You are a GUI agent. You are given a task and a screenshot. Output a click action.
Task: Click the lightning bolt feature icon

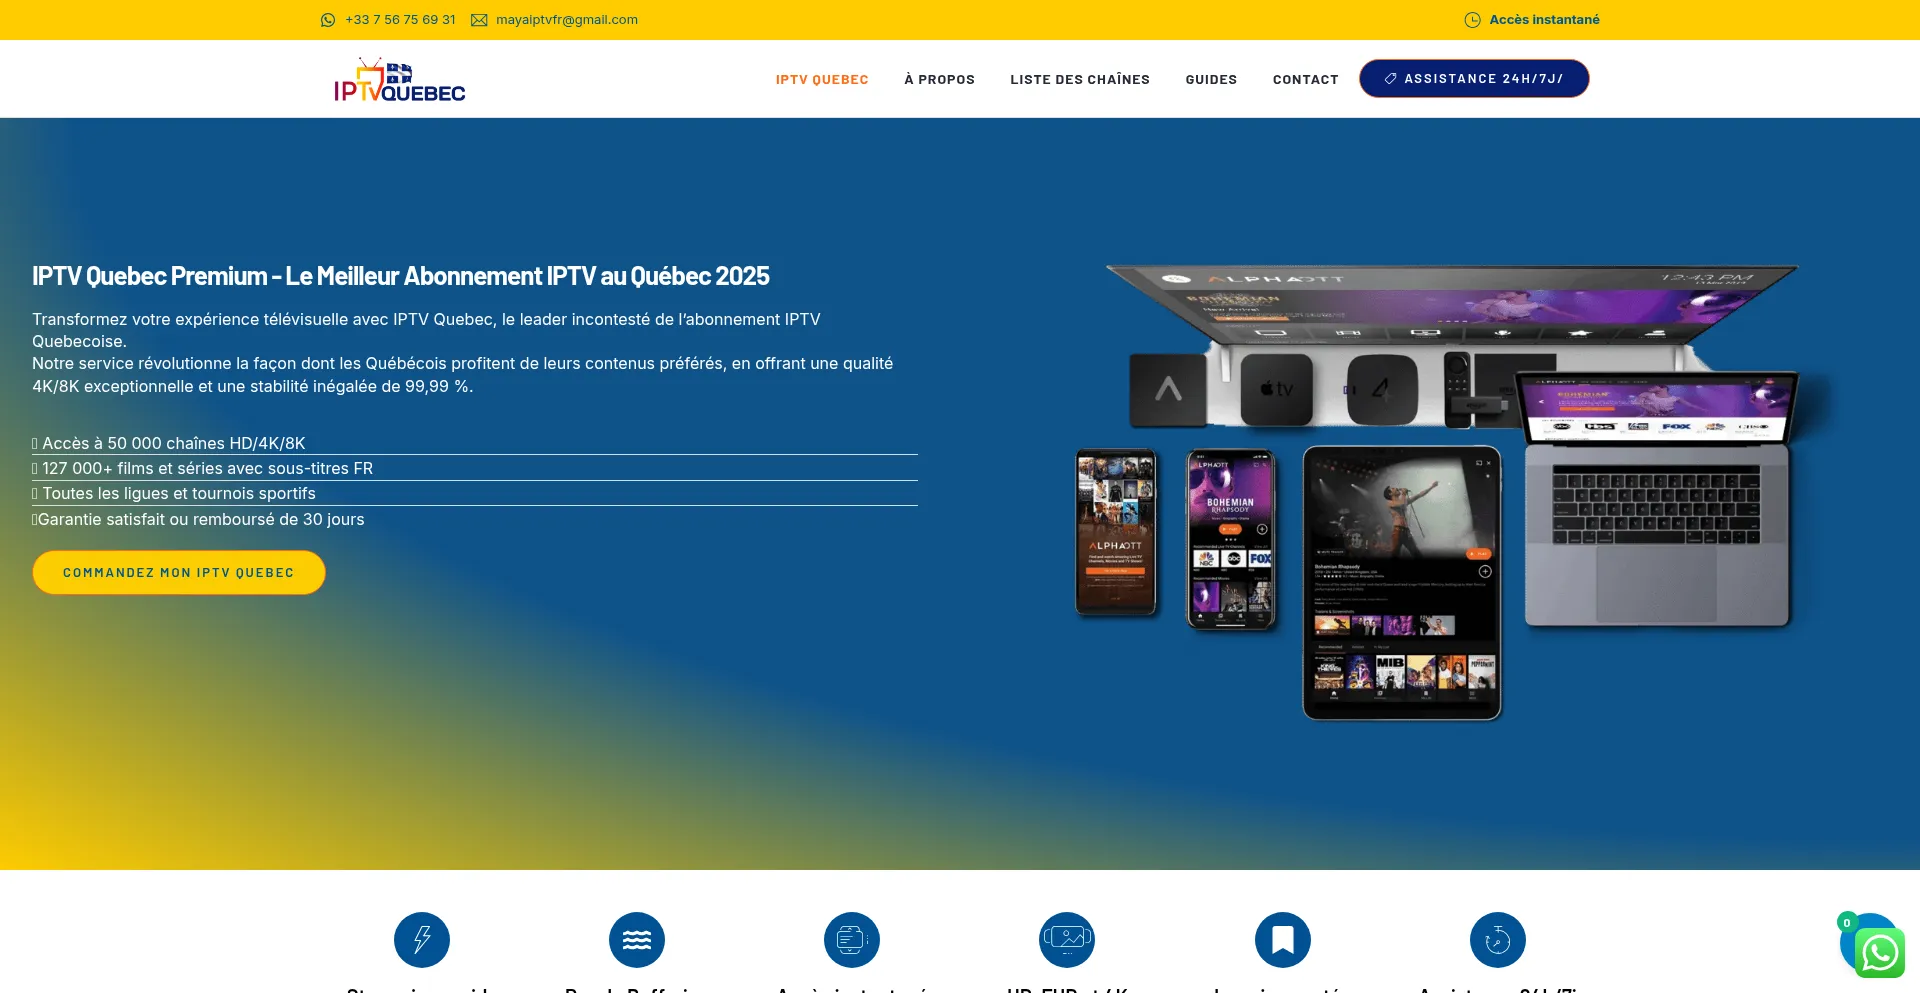422,940
